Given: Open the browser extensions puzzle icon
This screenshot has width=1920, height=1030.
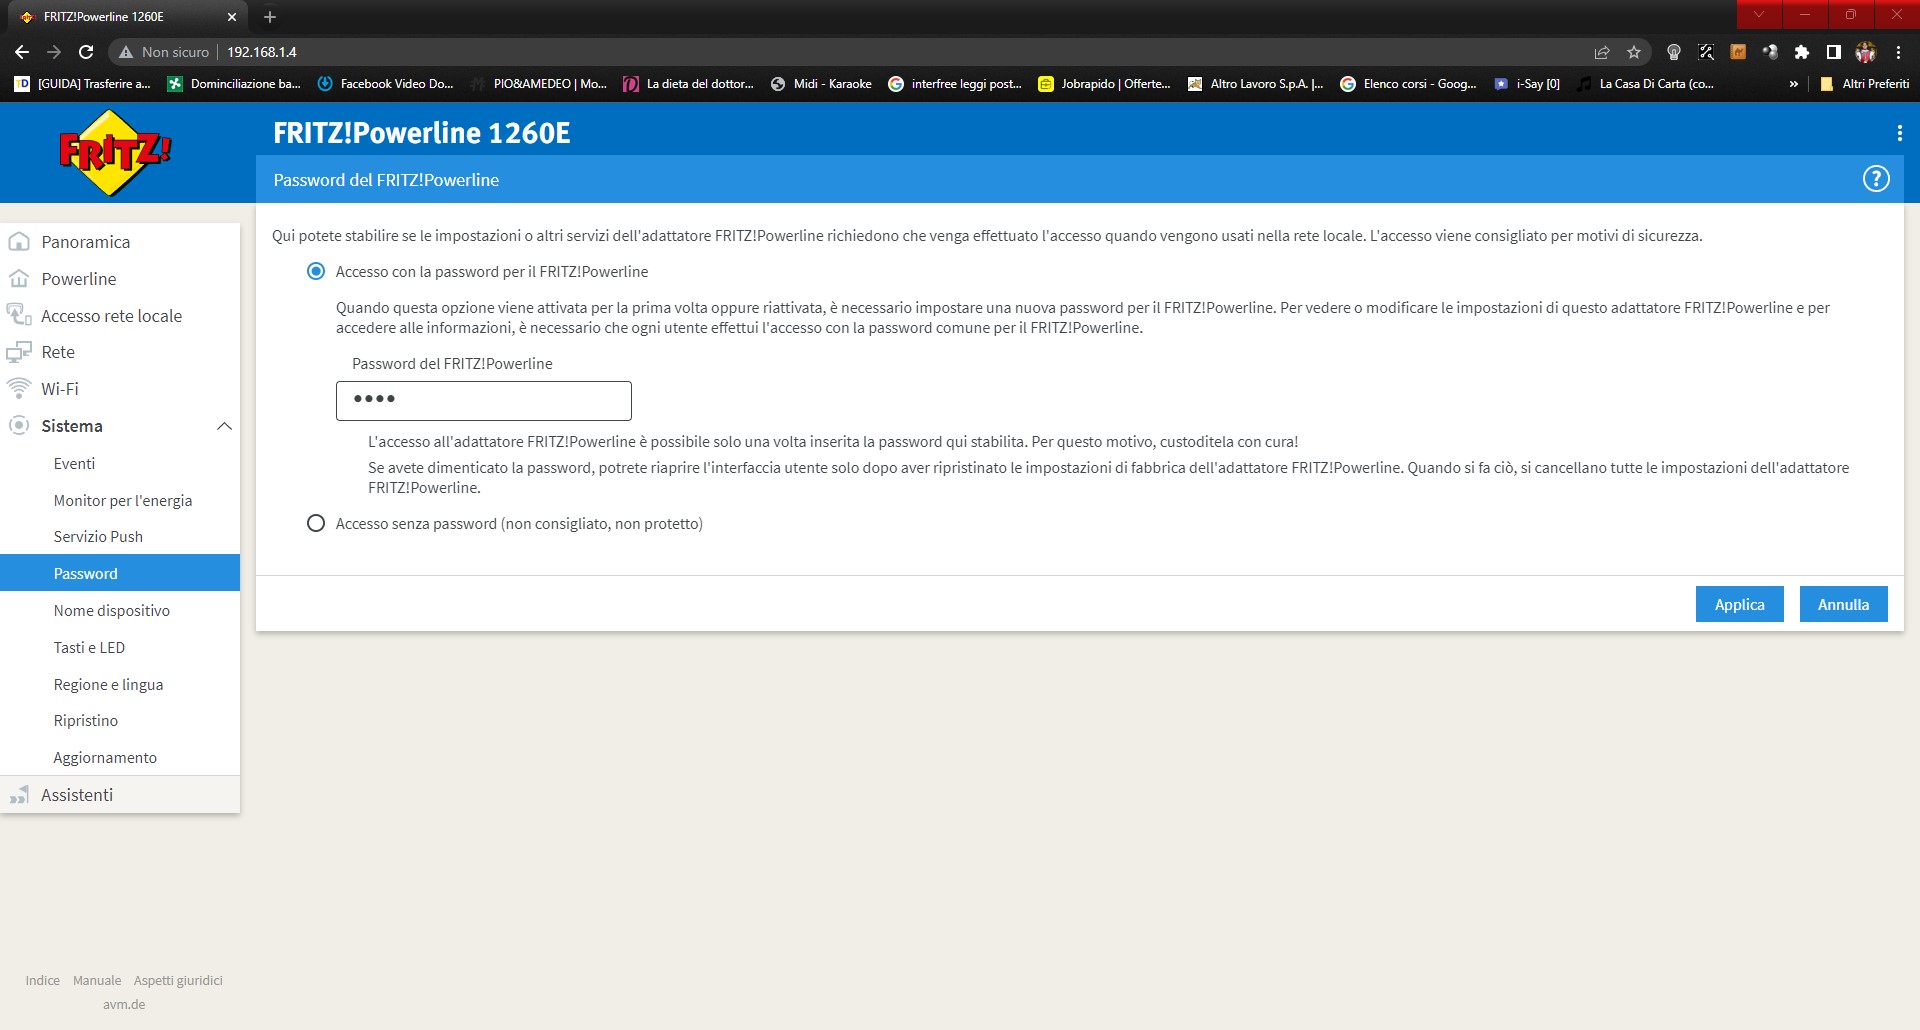Looking at the screenshot, I should 1802,52.
